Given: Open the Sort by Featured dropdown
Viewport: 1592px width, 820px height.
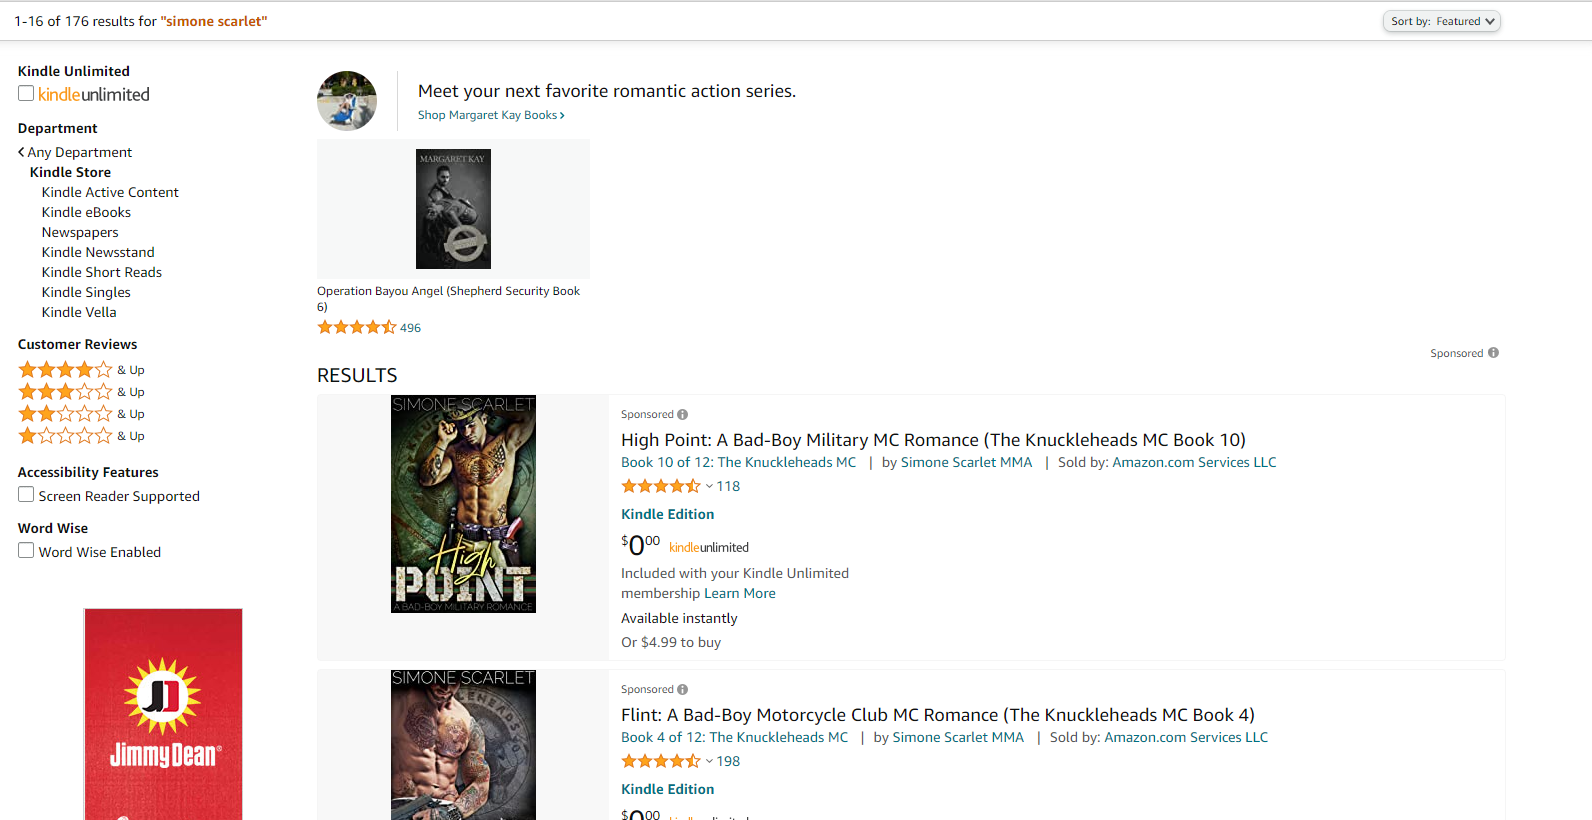Looking at the screenshot, I should 1441,20.
